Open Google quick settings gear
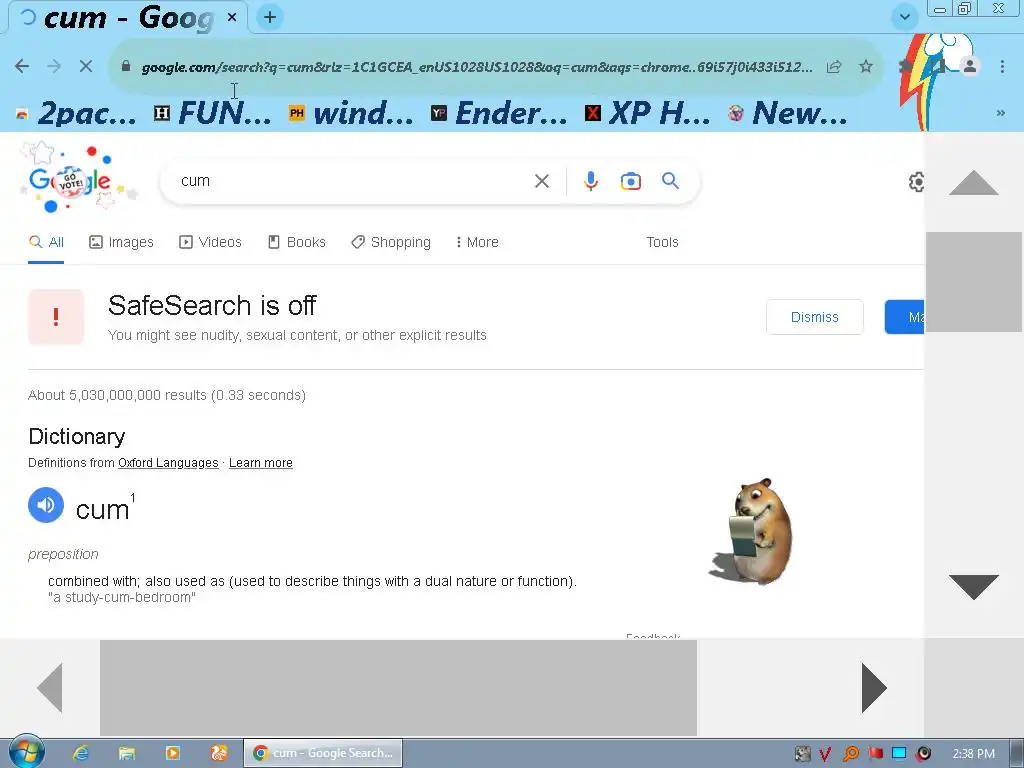Viewport: 1024px width, 768px height. [x=916, y=182]
